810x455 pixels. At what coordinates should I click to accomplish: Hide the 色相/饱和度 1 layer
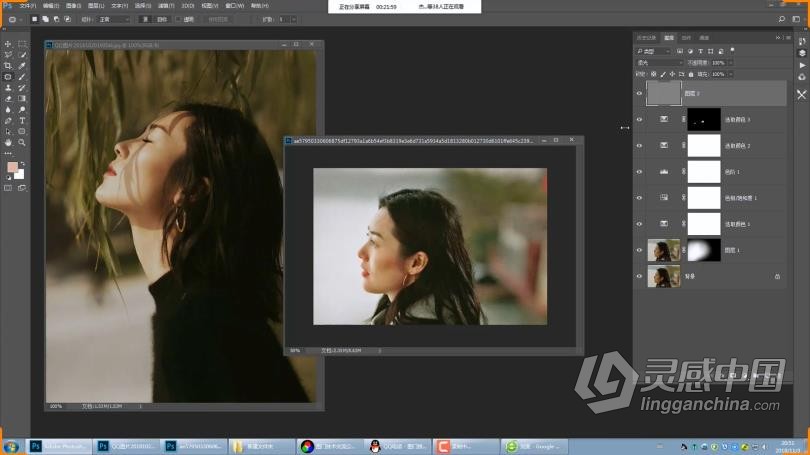click(639, 198)
